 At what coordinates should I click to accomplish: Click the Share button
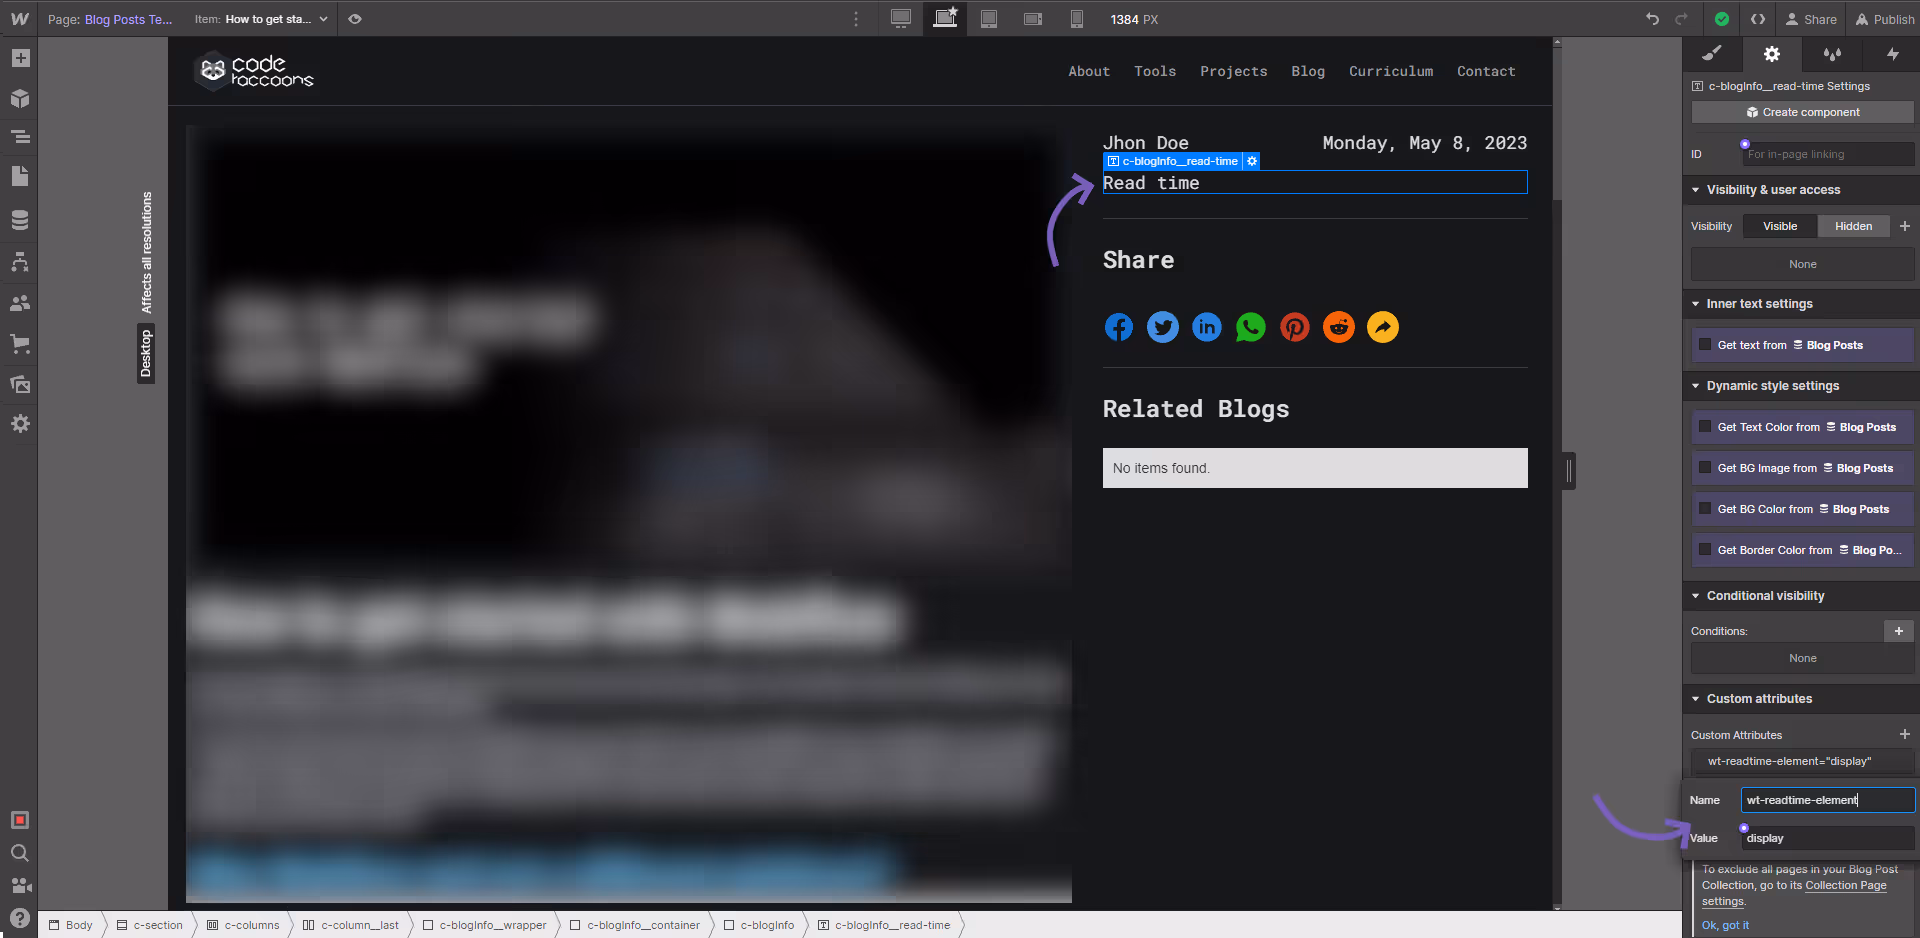point(1811,19)
